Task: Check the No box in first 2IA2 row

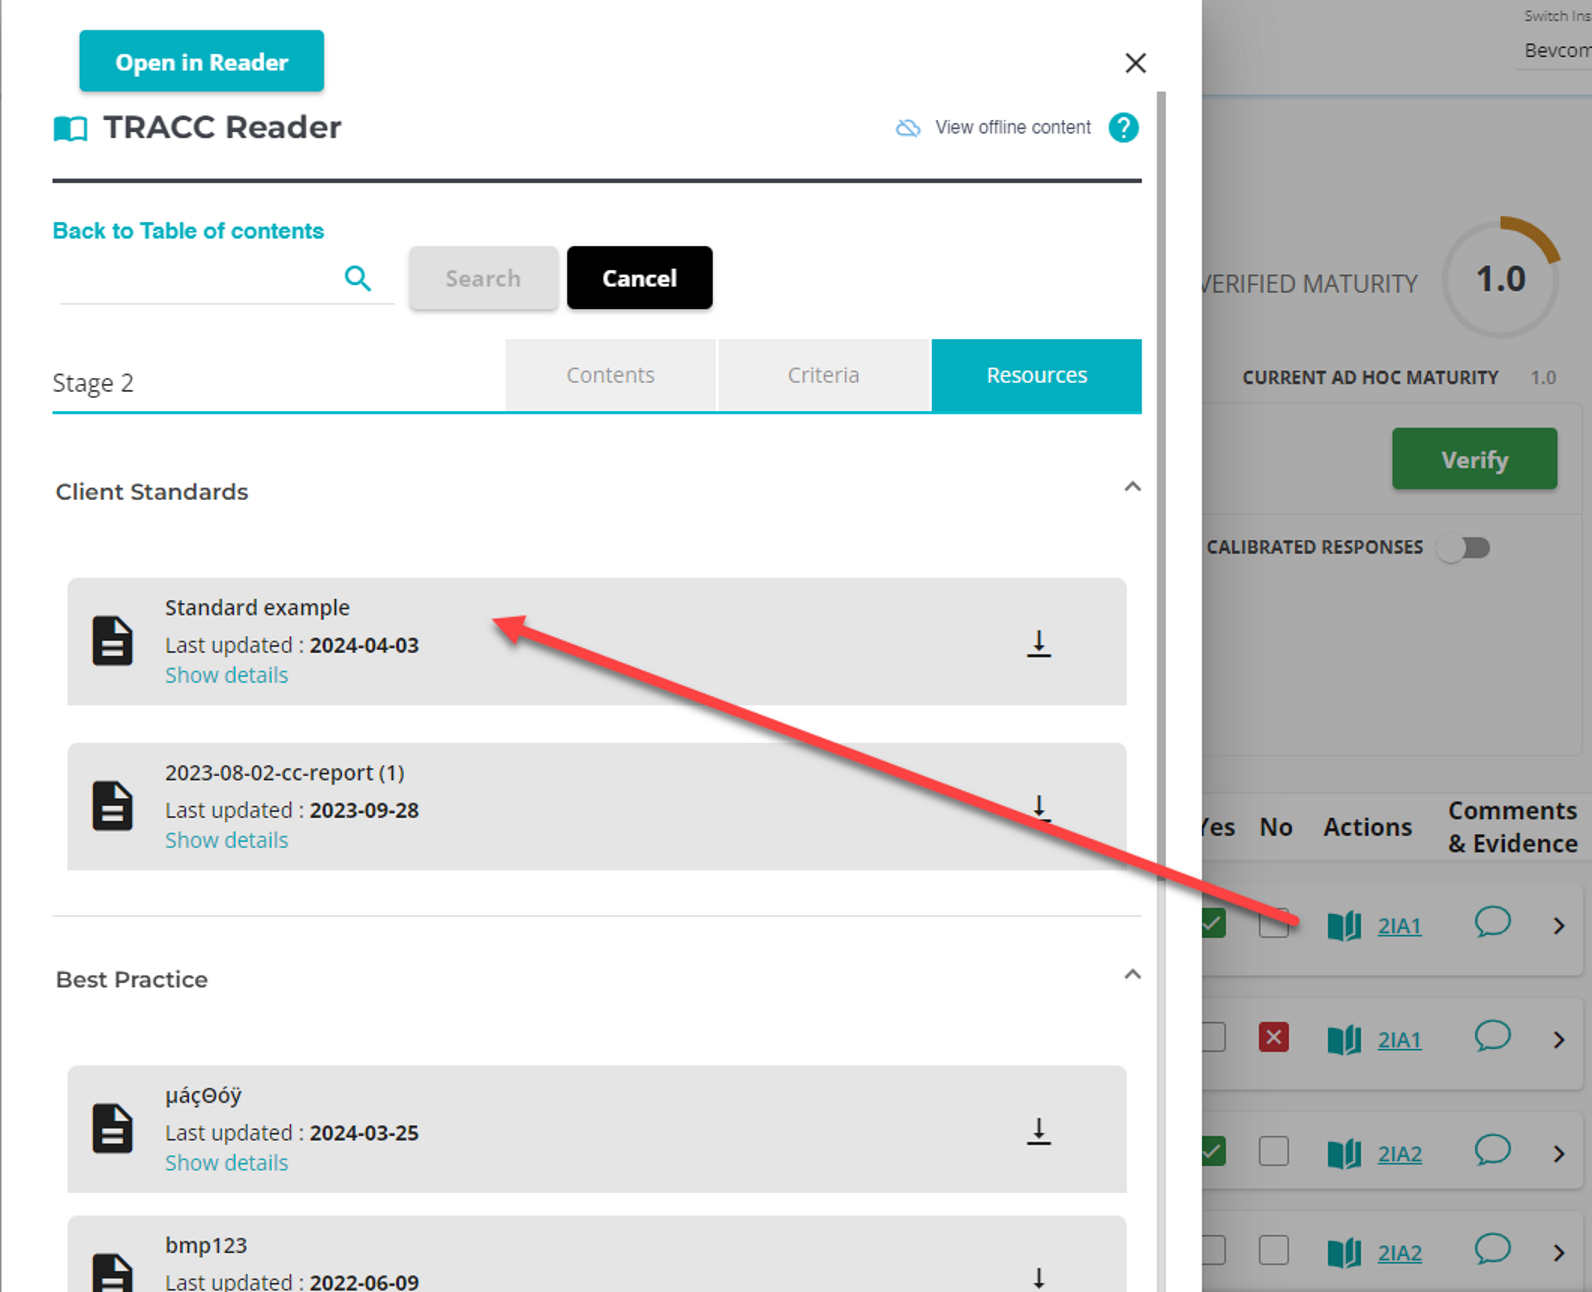Action: pos(1274,1151)
